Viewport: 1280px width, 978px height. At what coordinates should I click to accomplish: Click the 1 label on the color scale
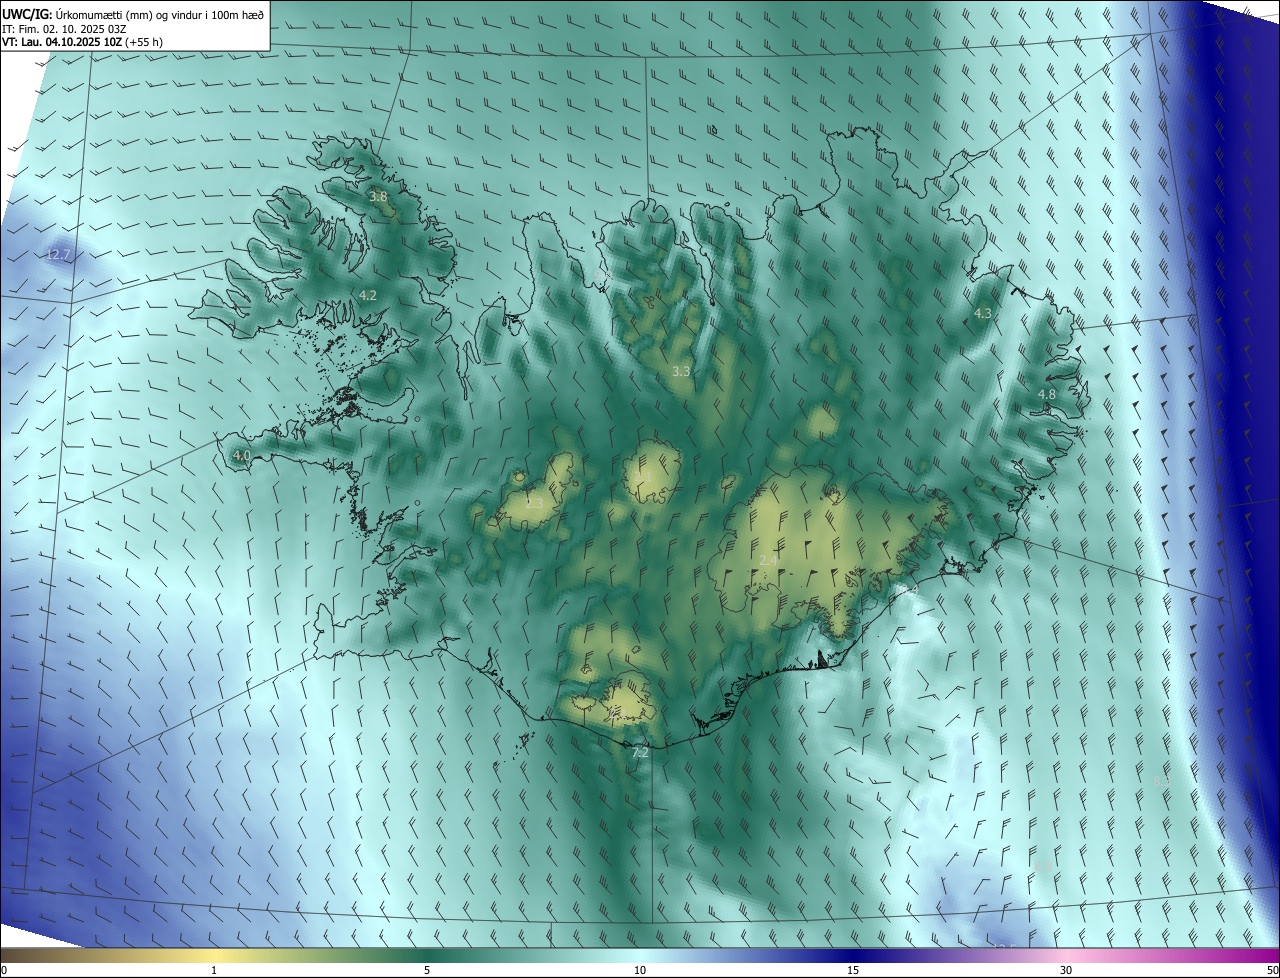214,970
